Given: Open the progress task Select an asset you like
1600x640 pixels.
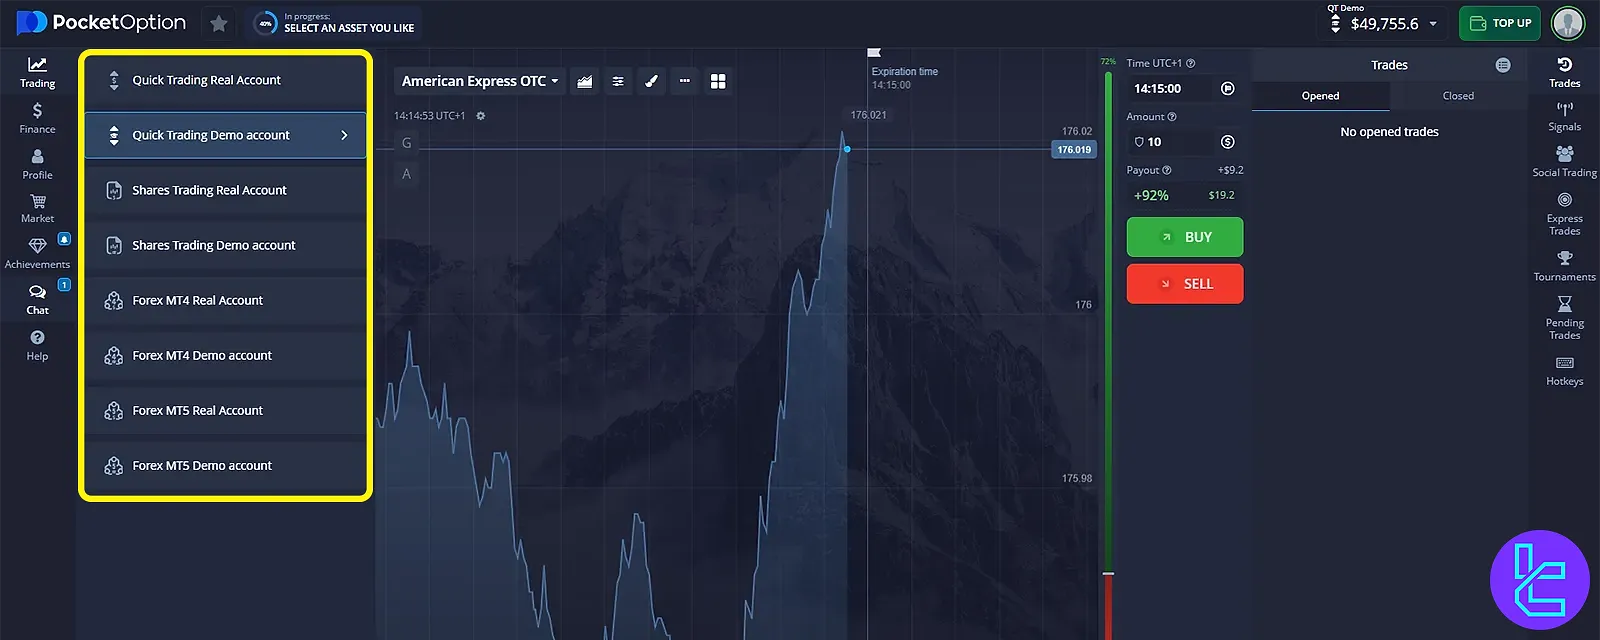Looking at the screenshot, I should [335, 23].
